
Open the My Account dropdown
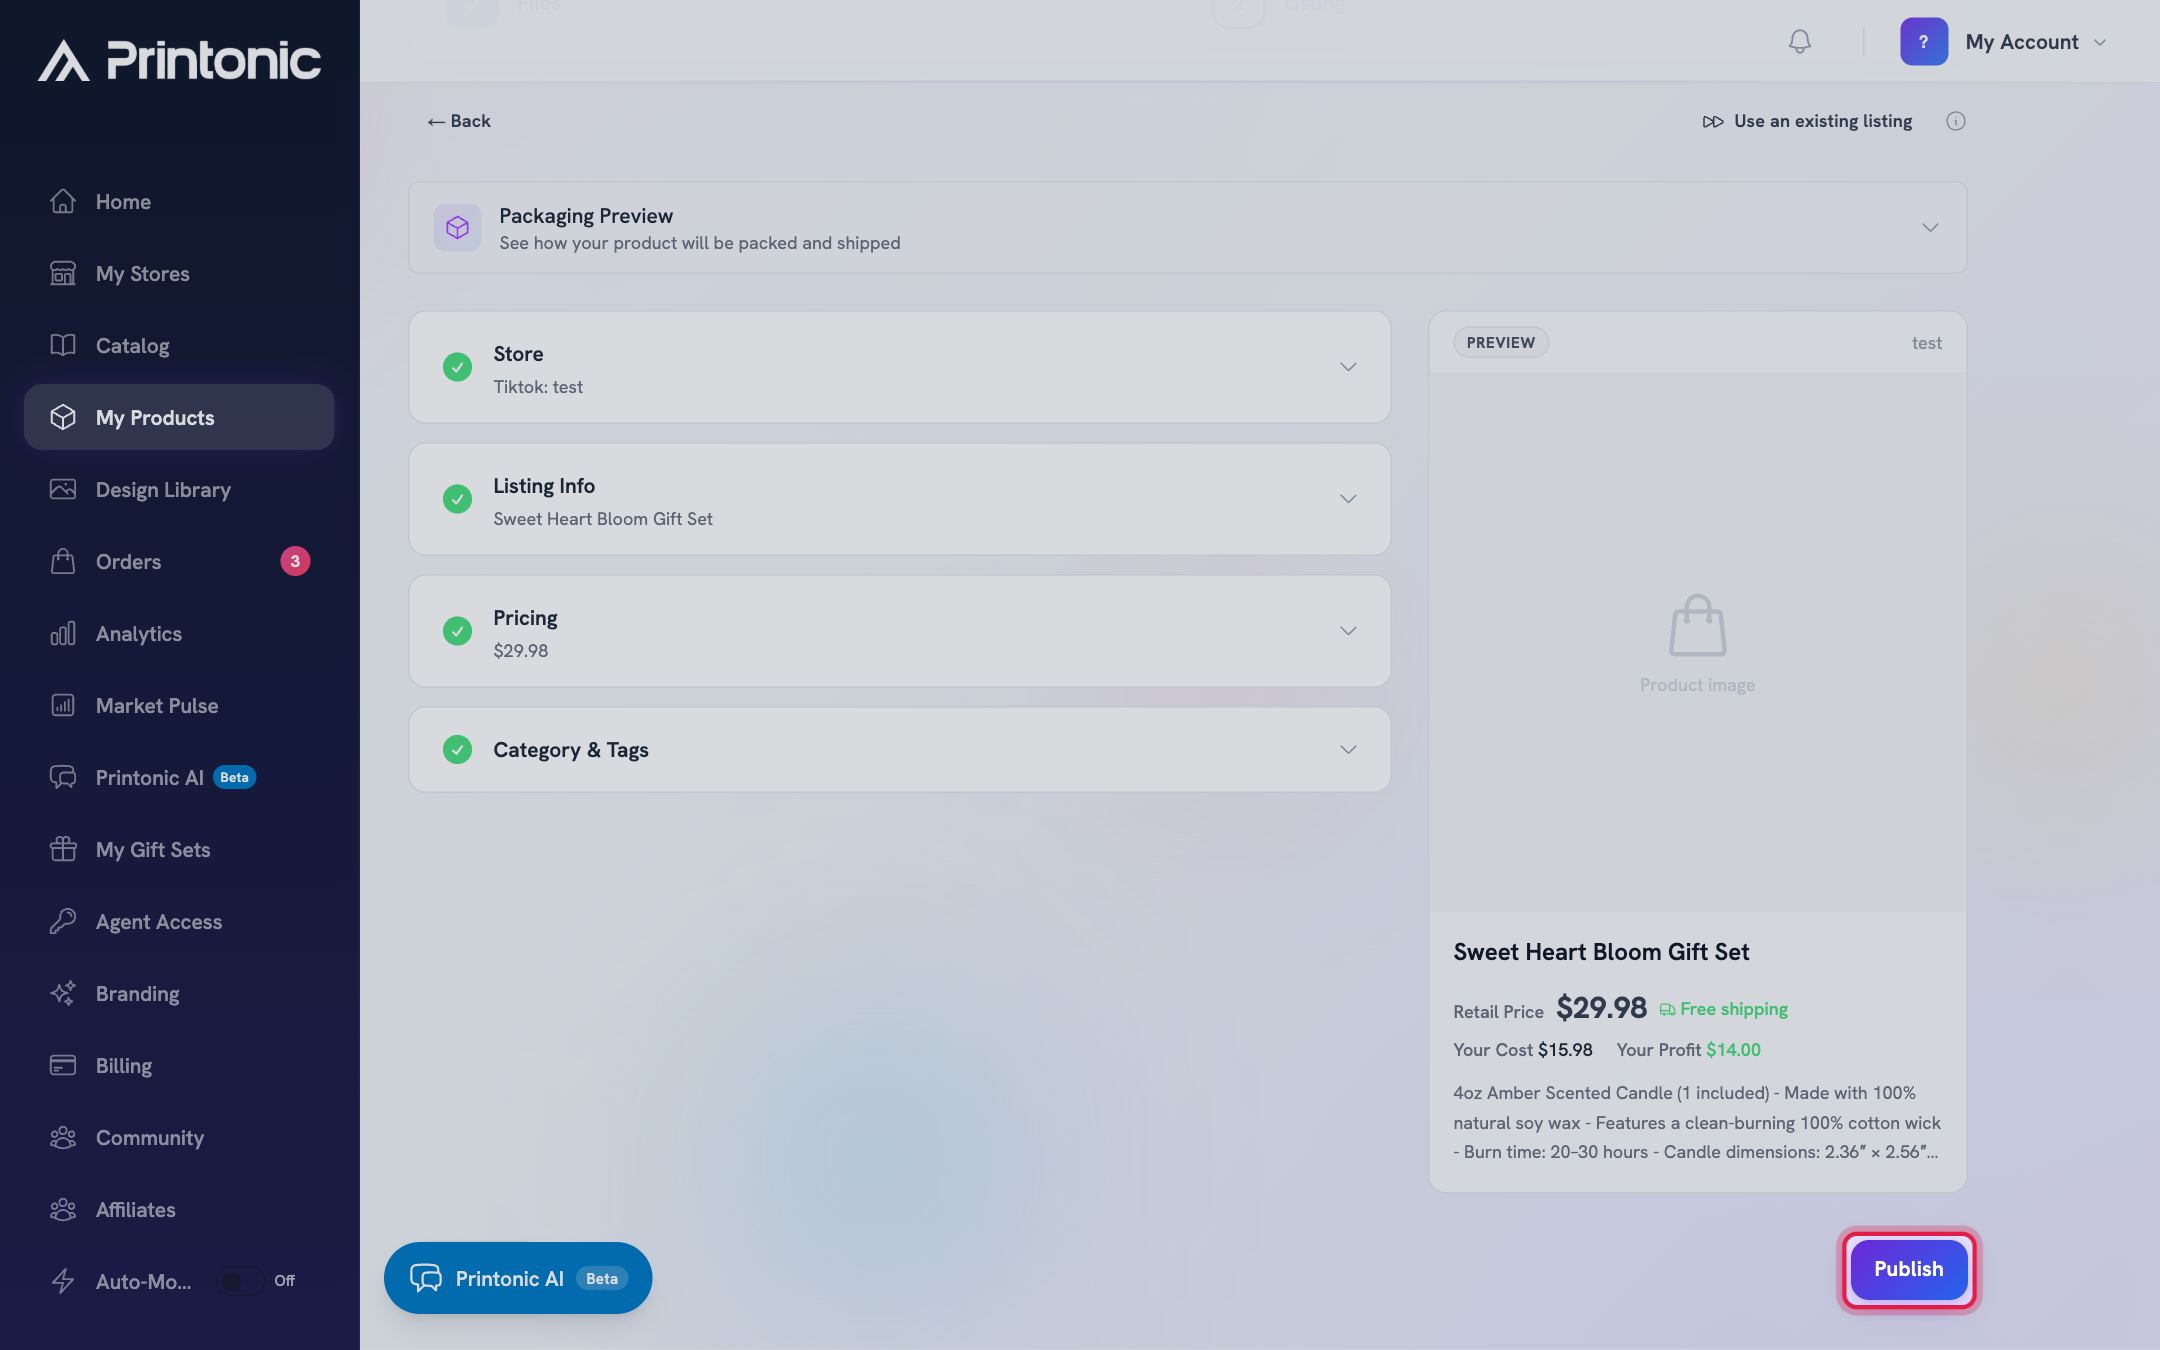click(x=2035, y=42)
